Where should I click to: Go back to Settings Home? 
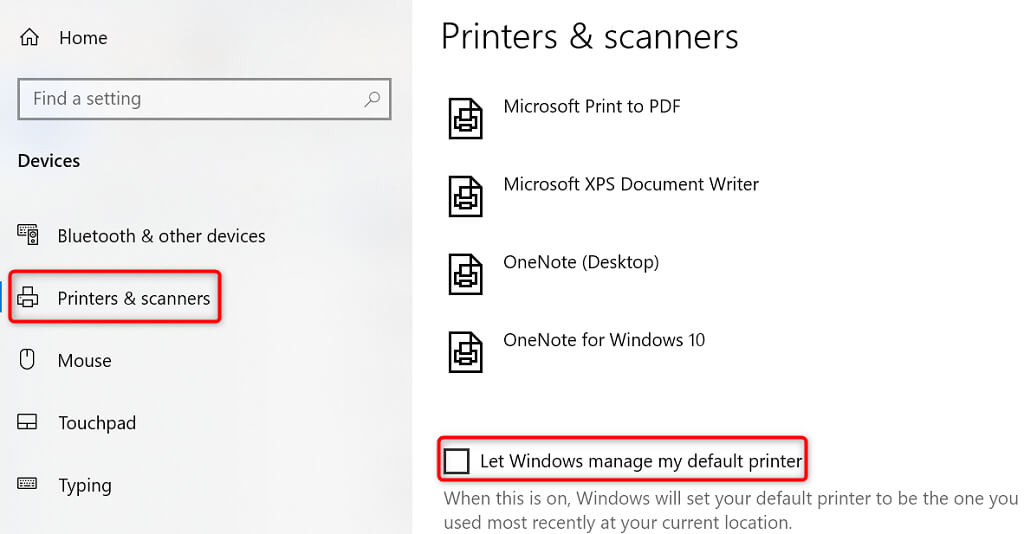[x=82, y=38]
